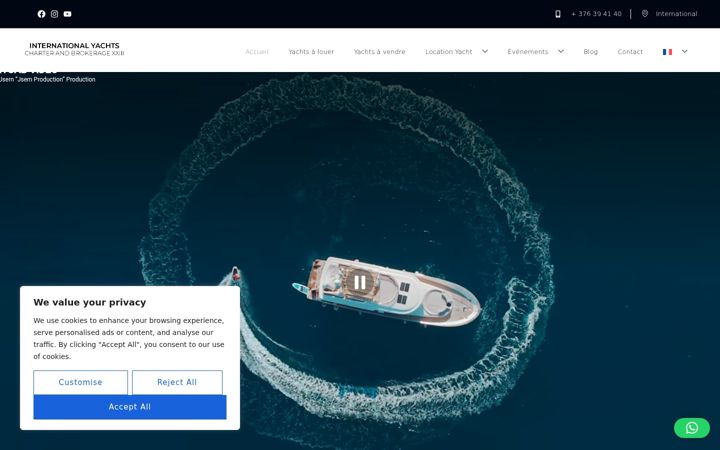
Task: Pause the background yacht video
Action: pyautogui.click(x=360, y=282)
